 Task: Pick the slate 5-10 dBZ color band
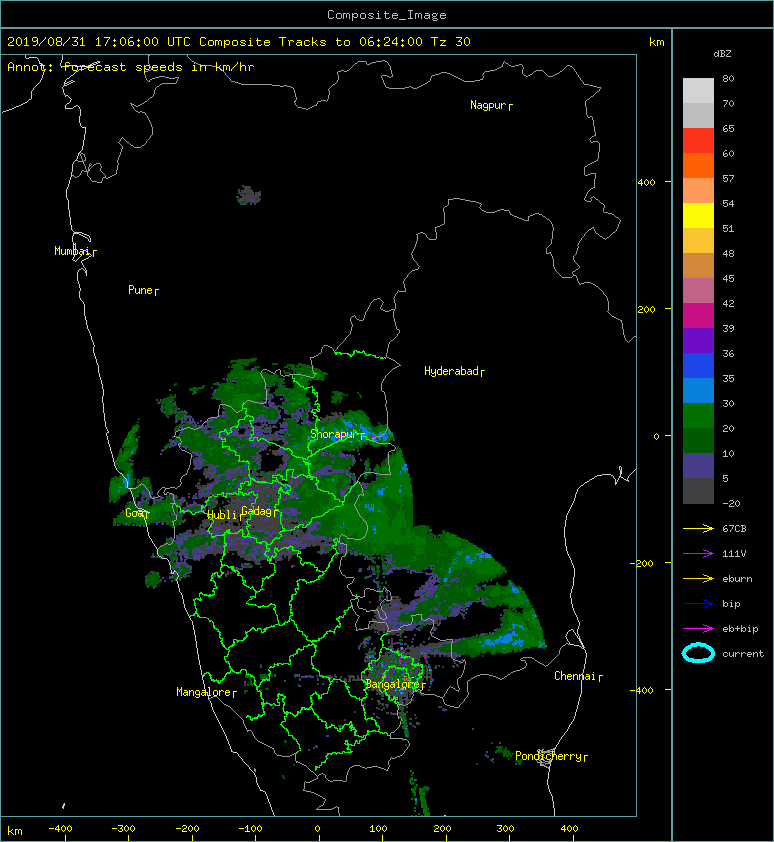pyautogui.click(x=698, y=466)
